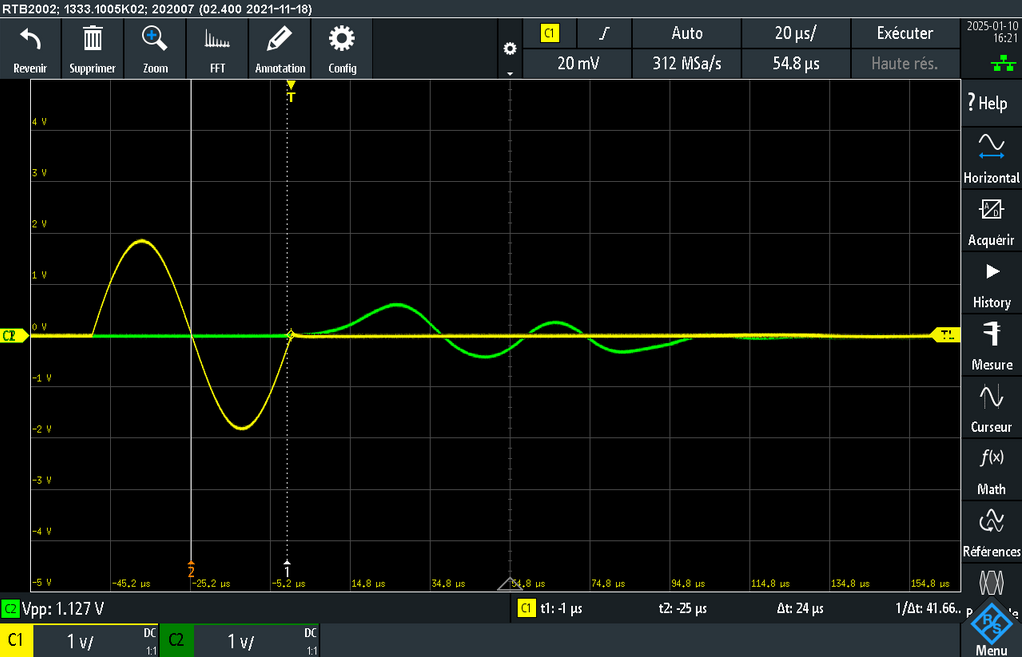
Task: Click the trigger level 20 mV field
Action: tap(578, 63)
